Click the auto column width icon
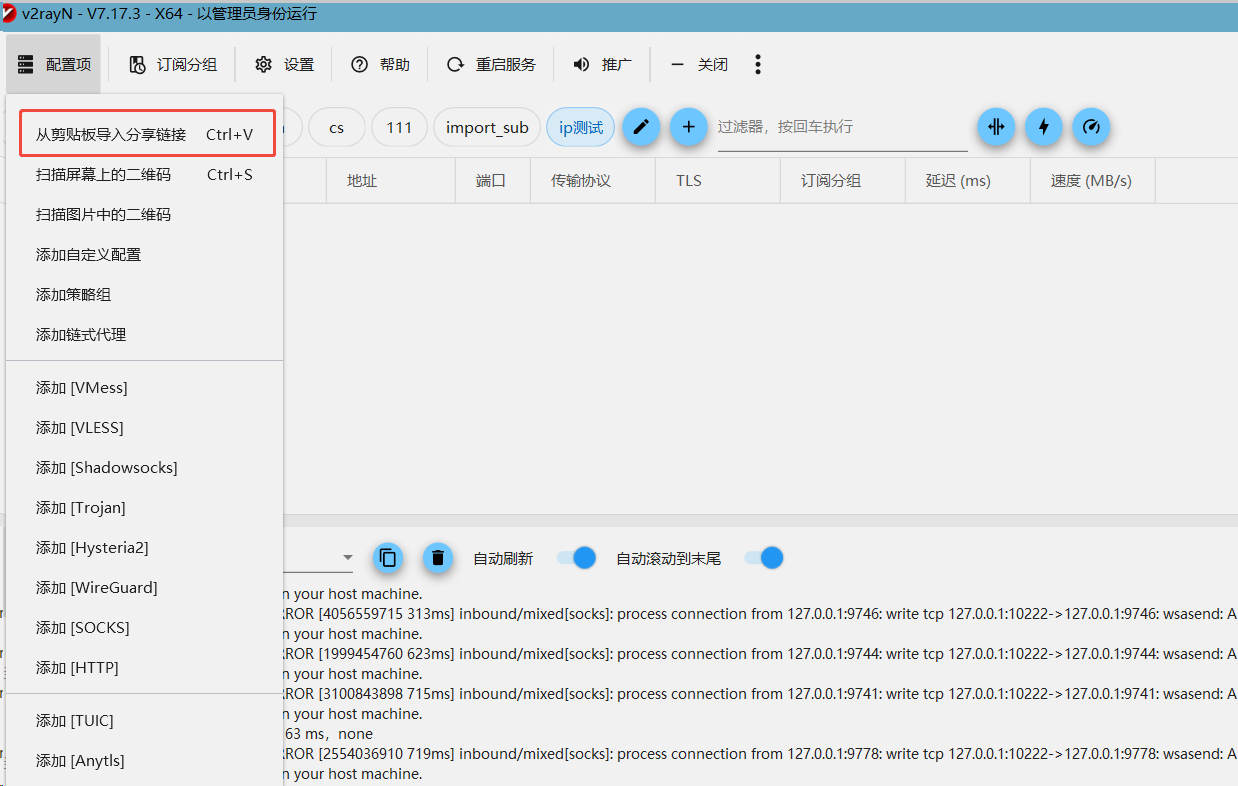Image resolution: width=1238 pixels, height=786 pixels. click(996, 127)
